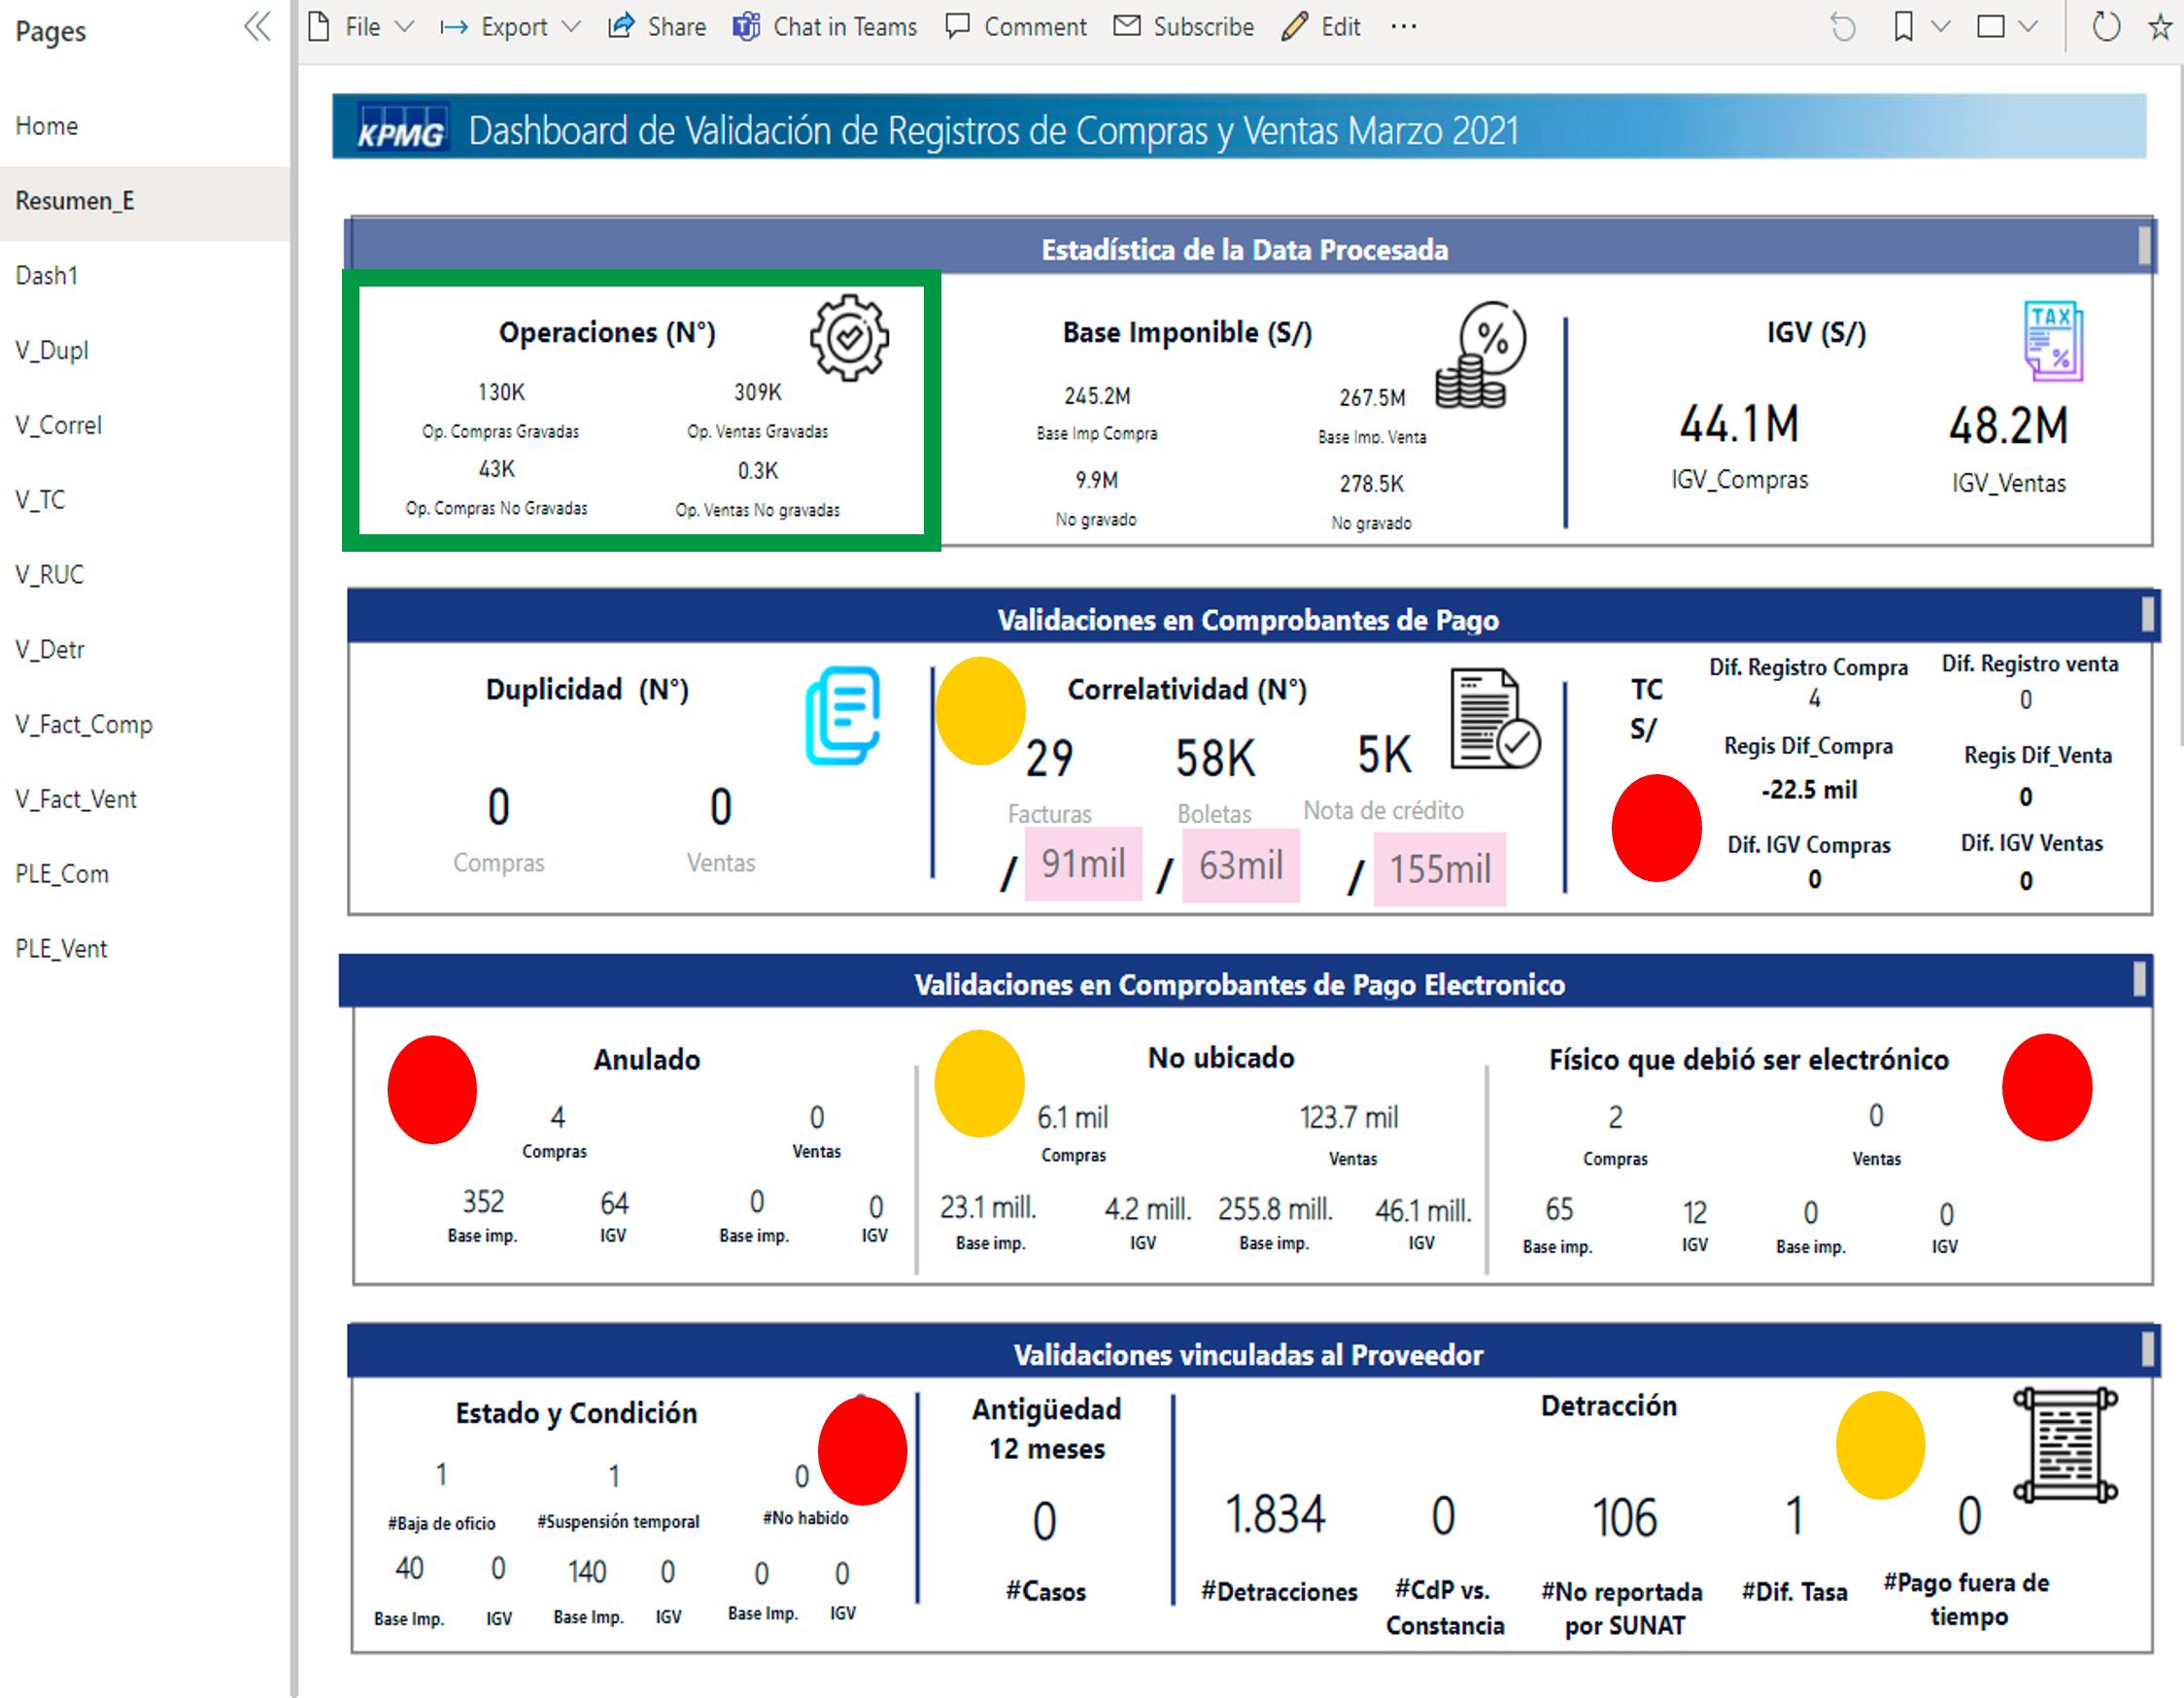
Task: Click the red indicator circle beside Anulado
Action: click(432, 1089)
